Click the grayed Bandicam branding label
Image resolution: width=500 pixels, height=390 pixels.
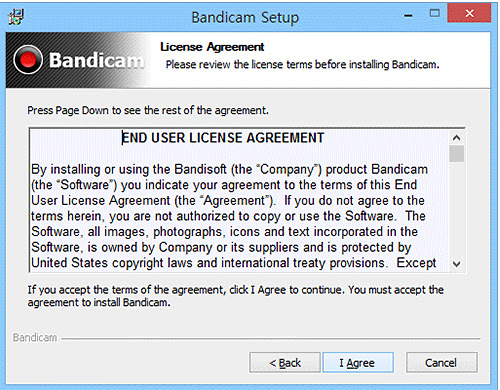[35, 338]
